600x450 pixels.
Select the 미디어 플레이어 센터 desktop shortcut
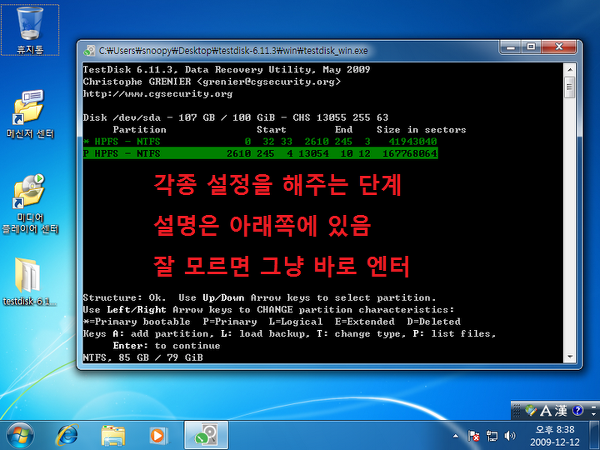pos(30,204)
